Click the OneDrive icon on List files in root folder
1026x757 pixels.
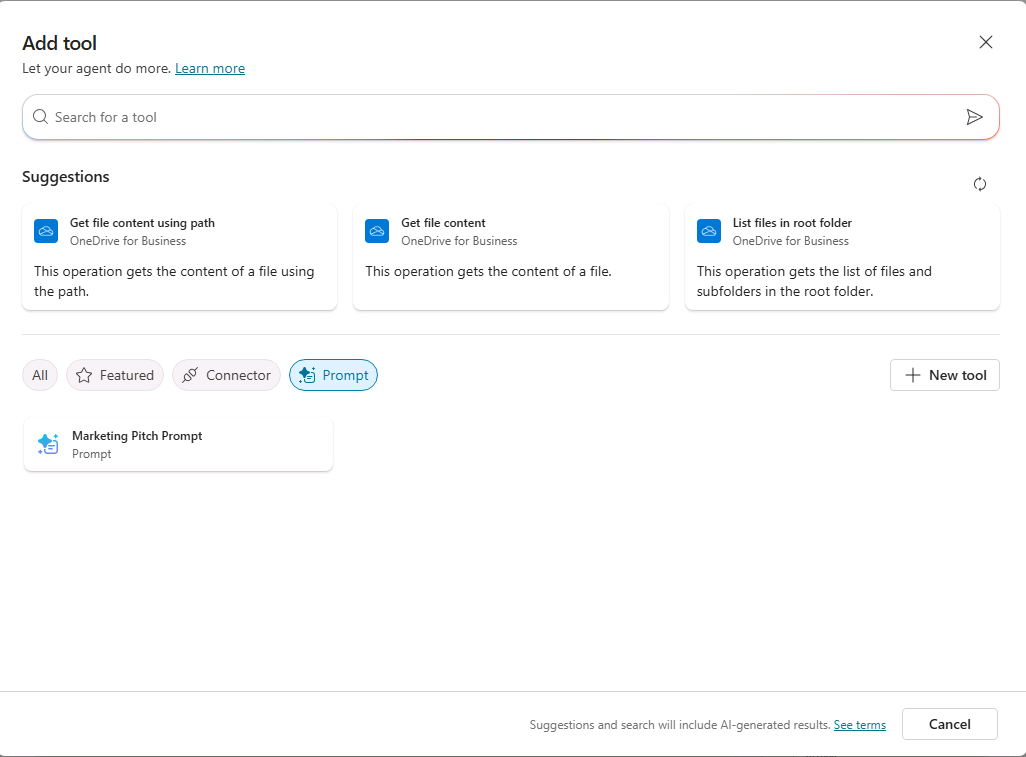[x=708, y=231]
